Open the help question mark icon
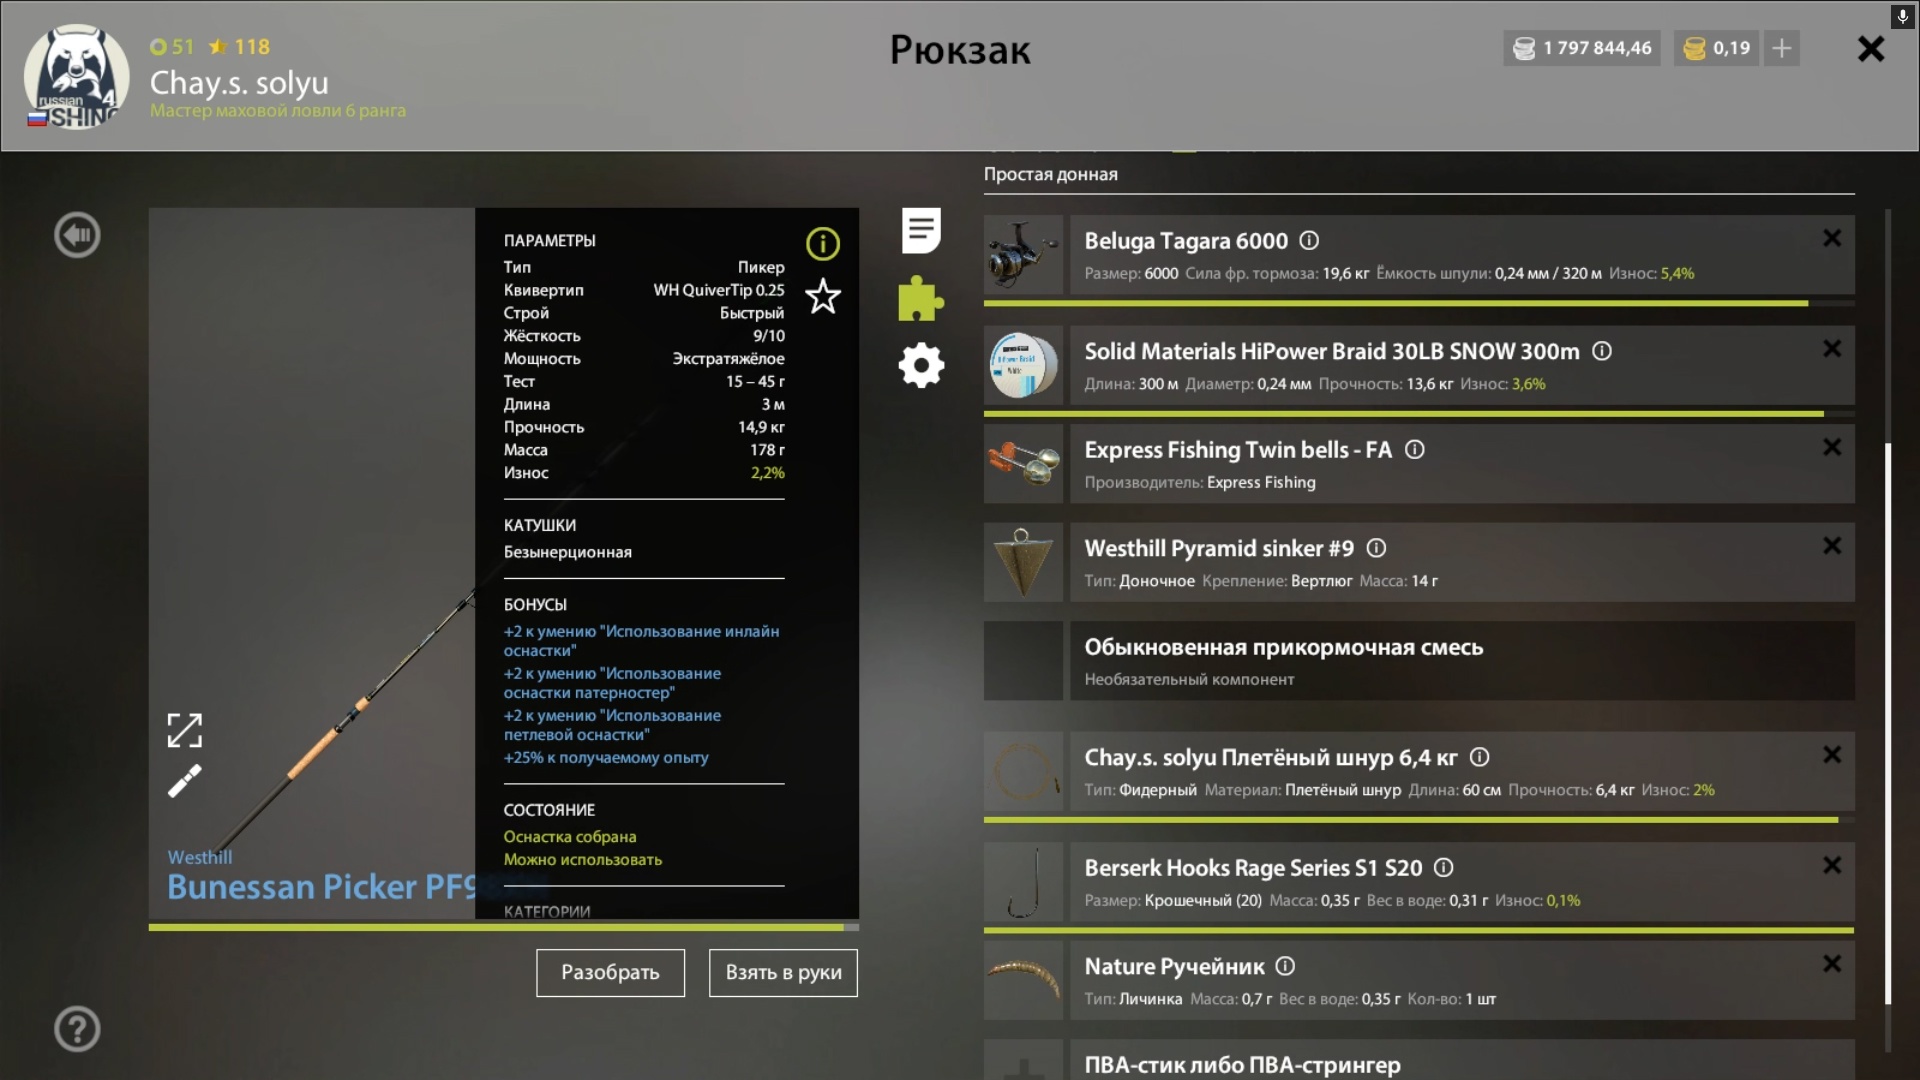The height and width of the screenshot is (1080, 1920). coord(77,1028)
